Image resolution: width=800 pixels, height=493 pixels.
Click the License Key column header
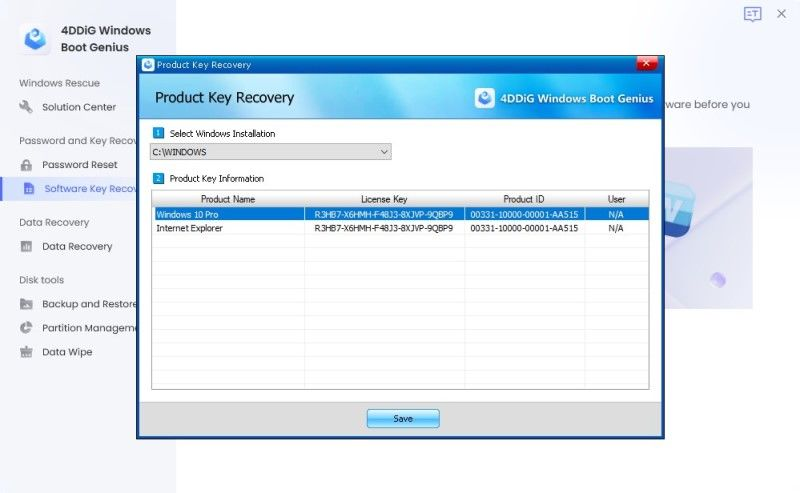click(x=384, y=199)
